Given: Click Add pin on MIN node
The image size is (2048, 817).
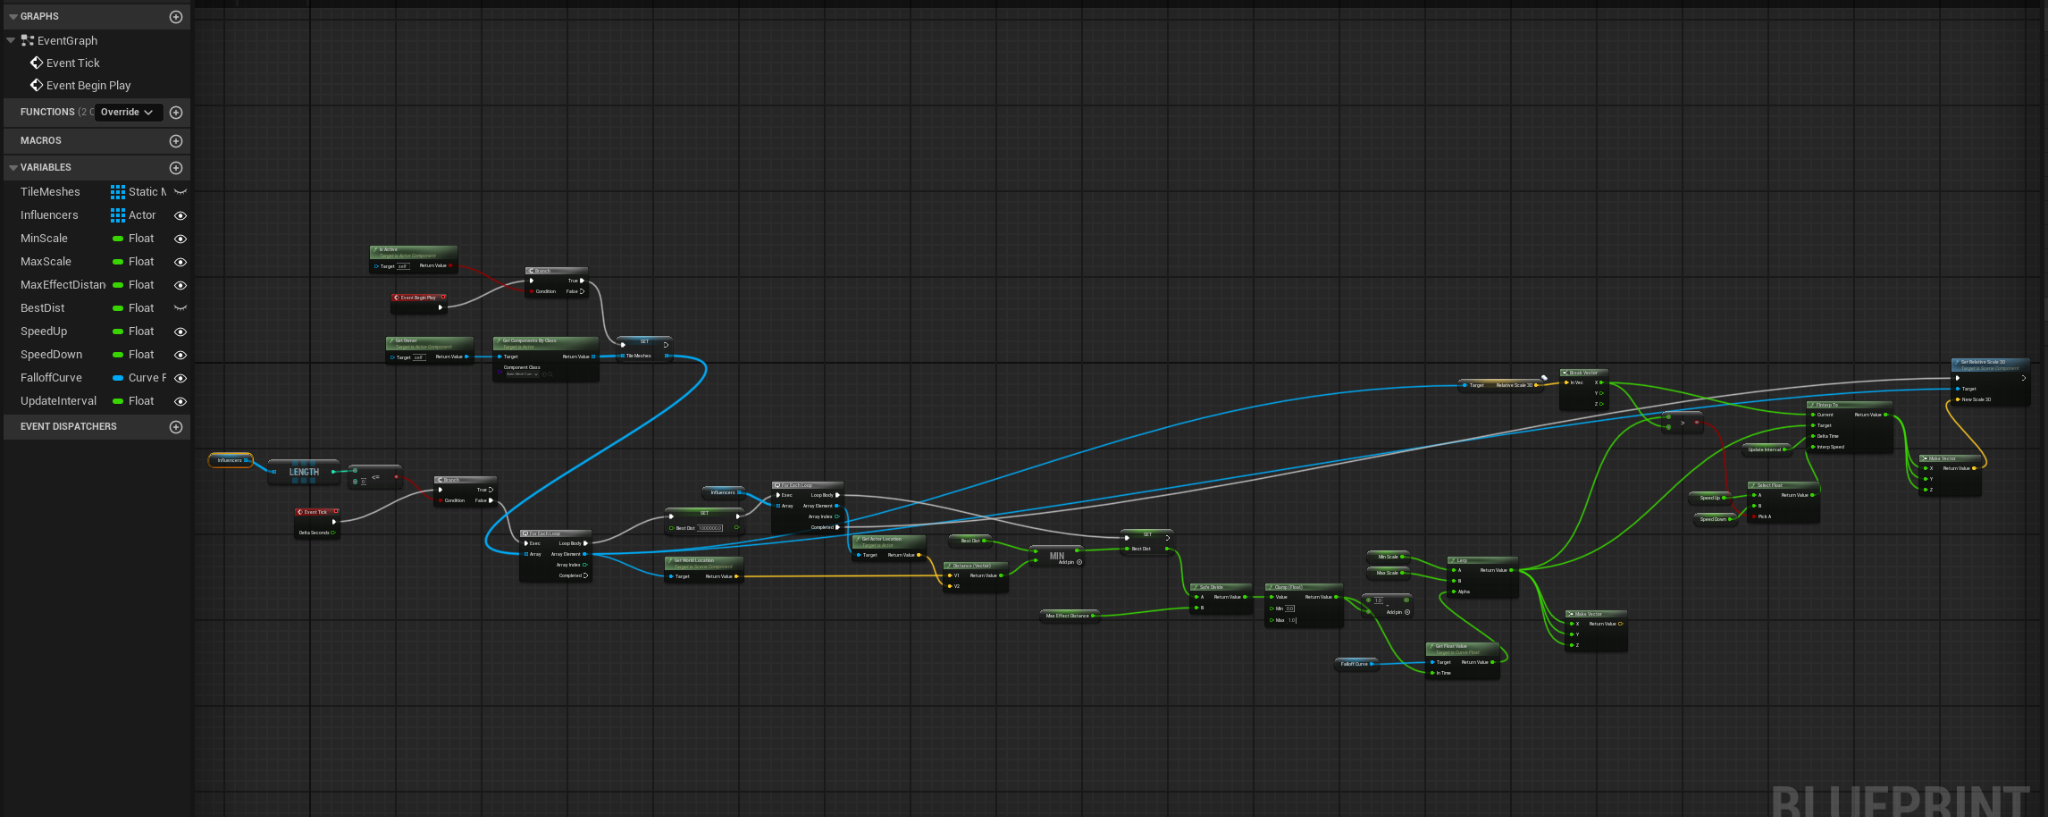Looking at the screenshot, I should 1079,562.
